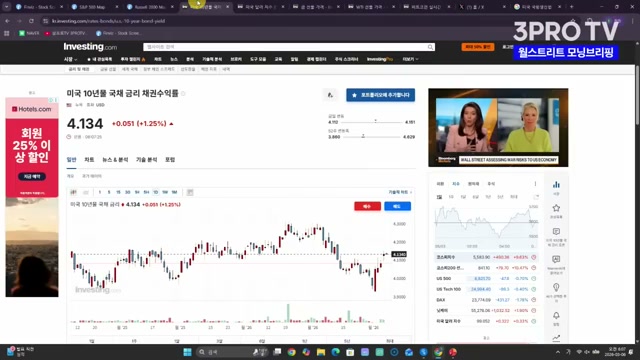Select the 15 minute chart interval
Screen dimensions: 640x360
tap(118, 192)
